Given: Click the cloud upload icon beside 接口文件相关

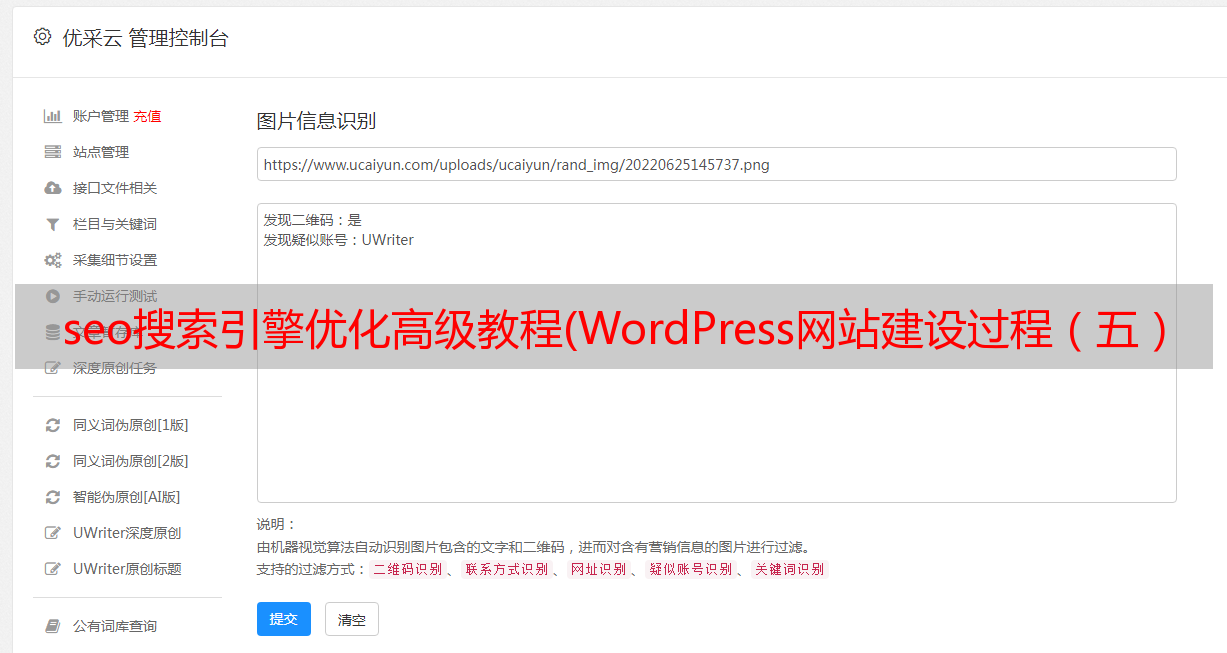Looking at the screenshot, I should pos(53,188).
